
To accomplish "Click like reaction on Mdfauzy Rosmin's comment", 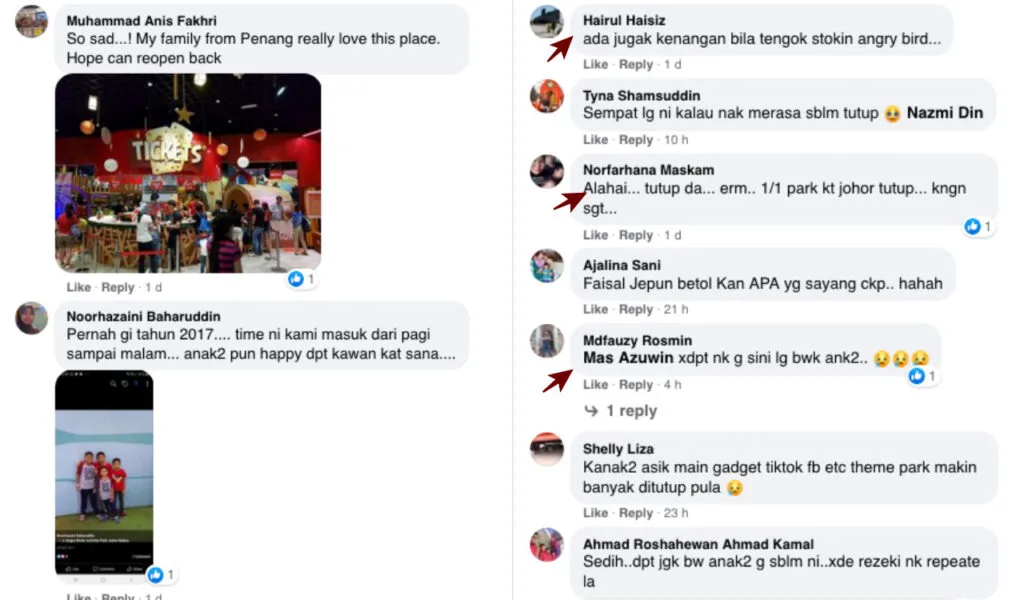I will coord(923,376).
